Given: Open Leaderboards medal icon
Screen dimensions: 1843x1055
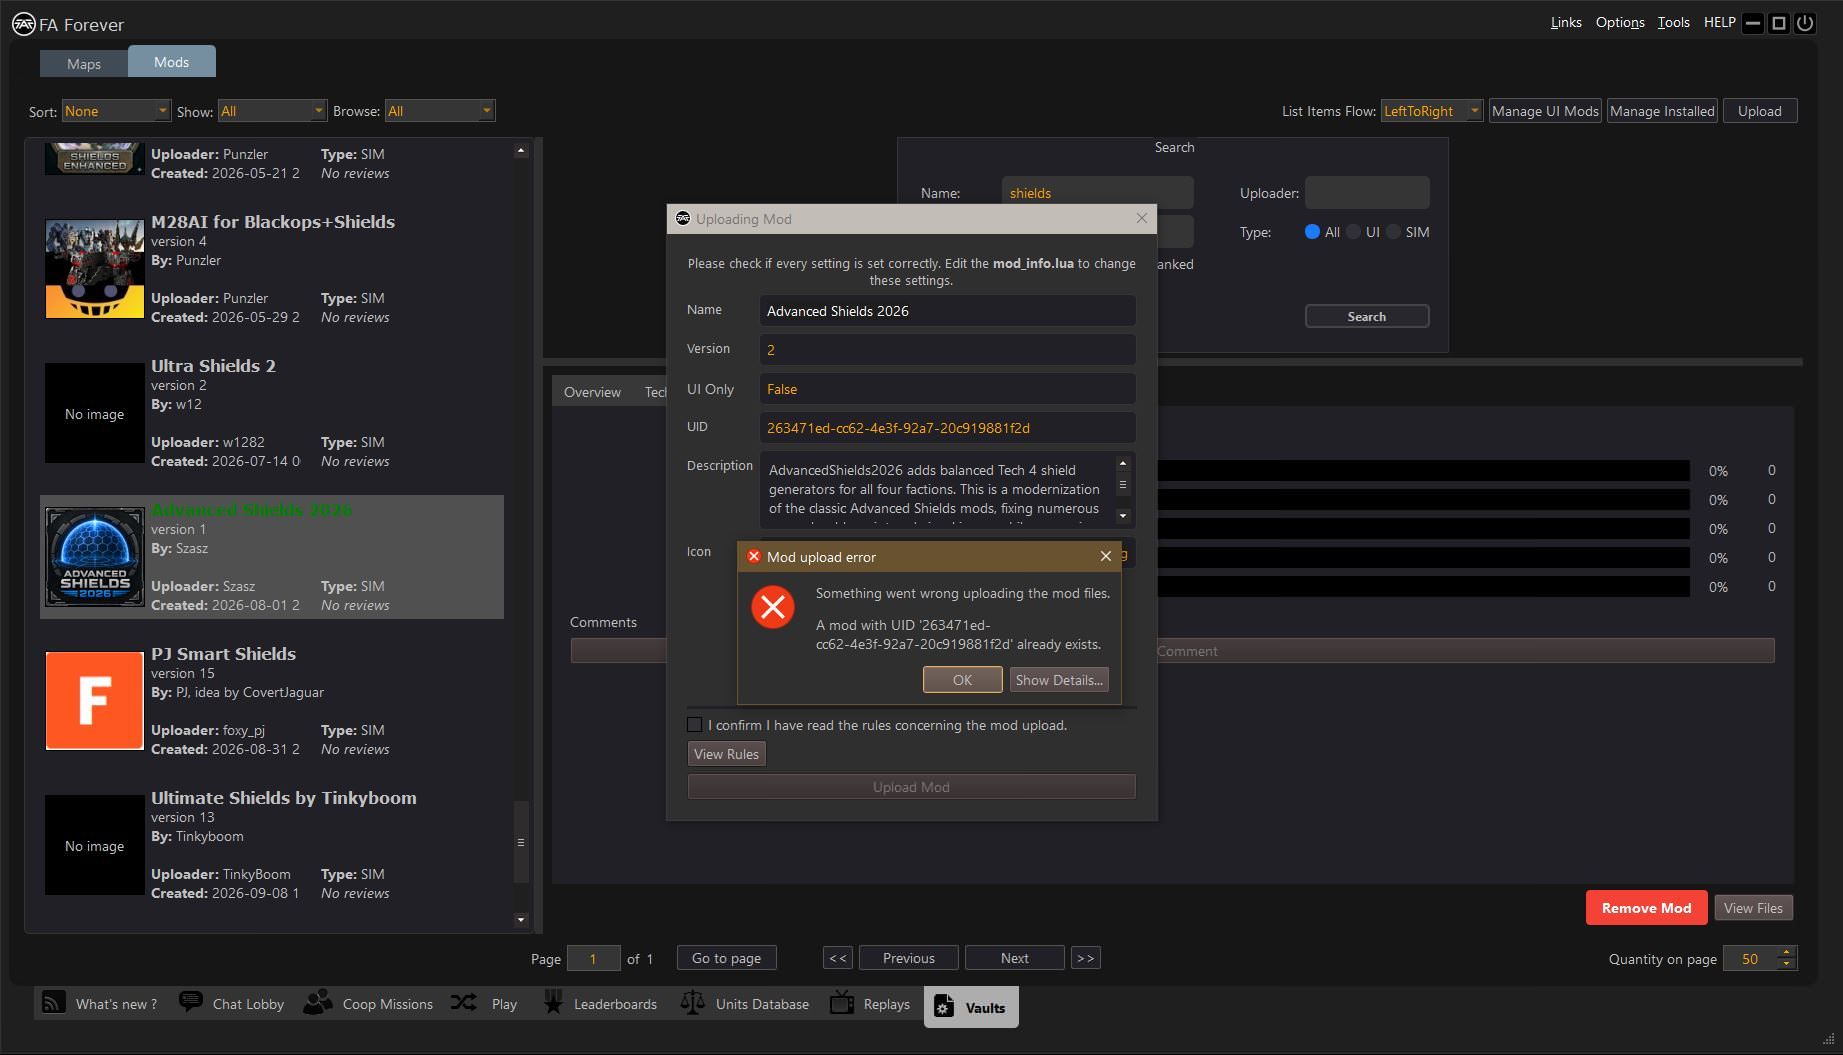Looking at the screenshot, I should [553, 1002].
